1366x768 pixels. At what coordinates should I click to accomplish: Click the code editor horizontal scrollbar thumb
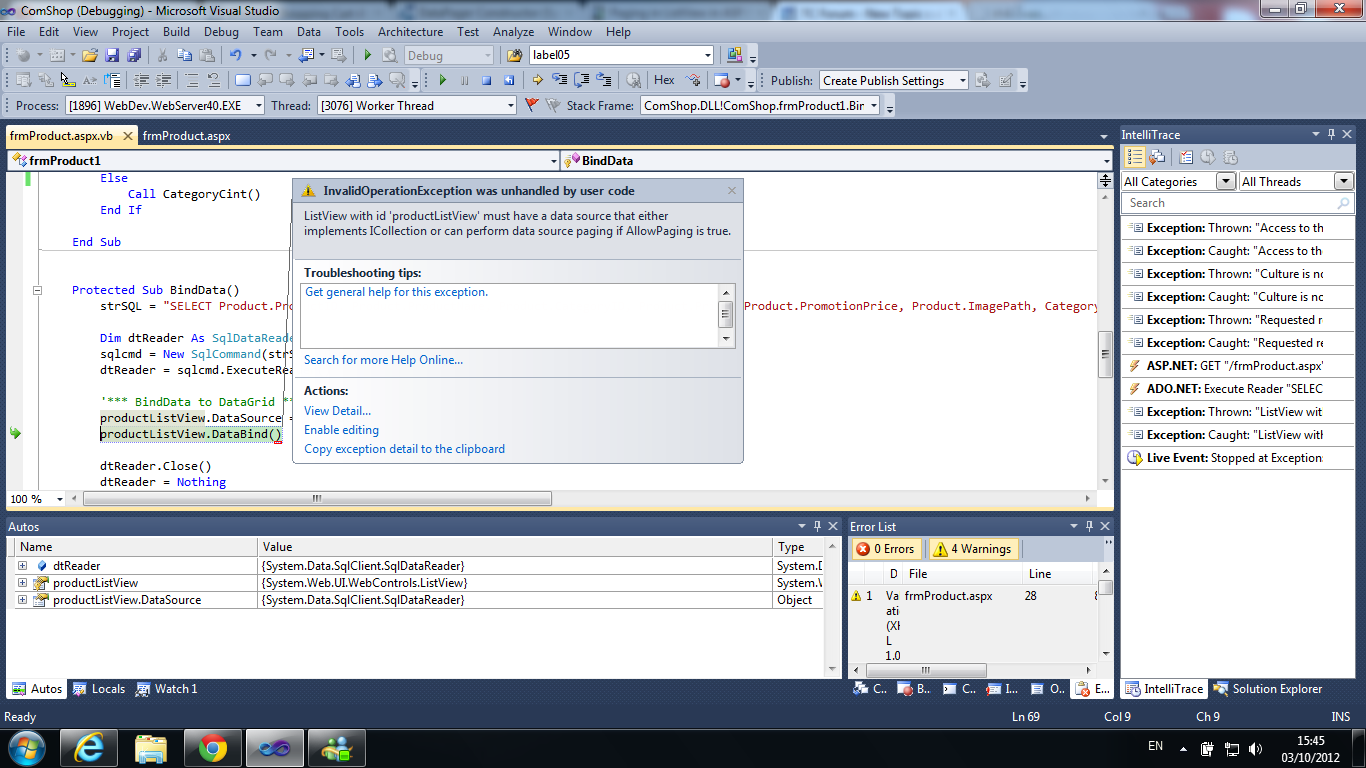pos(317,498)
